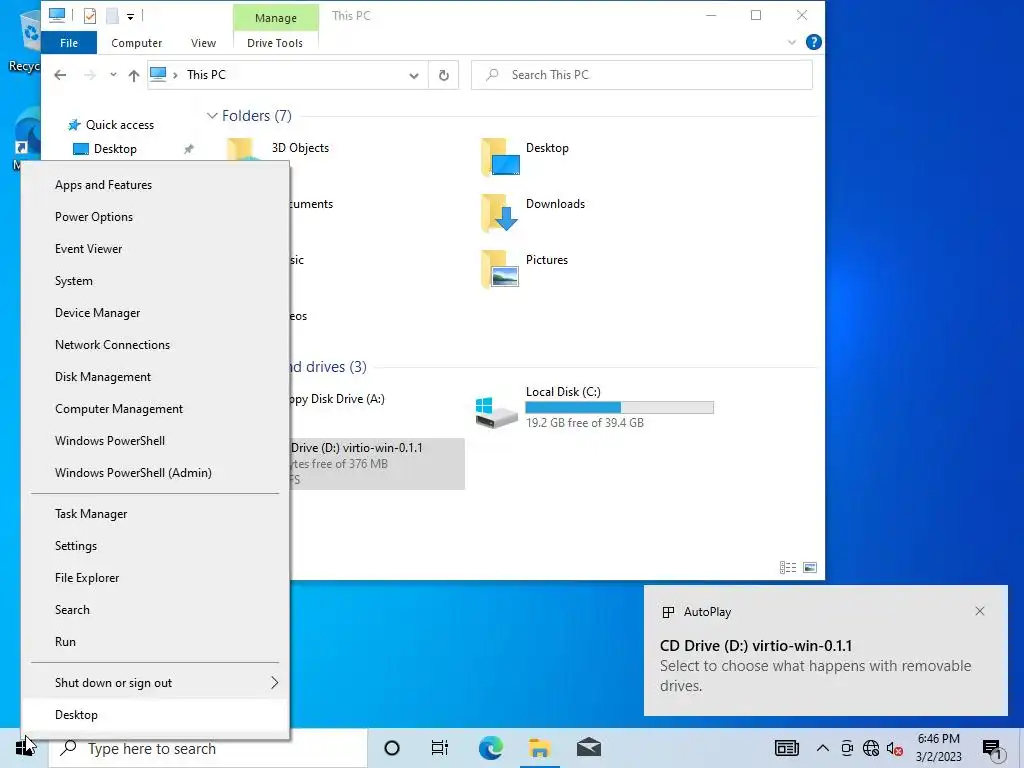
Task: Select Floppy Disk Drive (A:)
Action: (x=337, y=399)
